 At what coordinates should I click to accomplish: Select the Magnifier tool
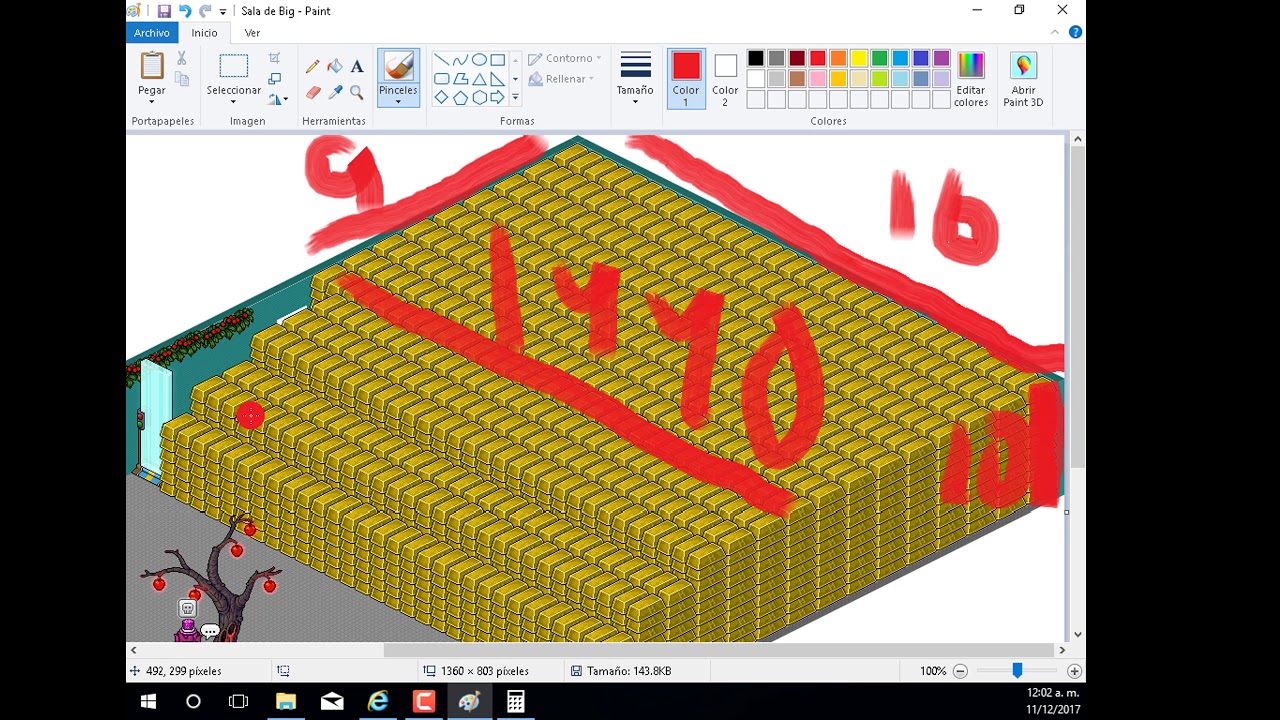click(357, 92)
